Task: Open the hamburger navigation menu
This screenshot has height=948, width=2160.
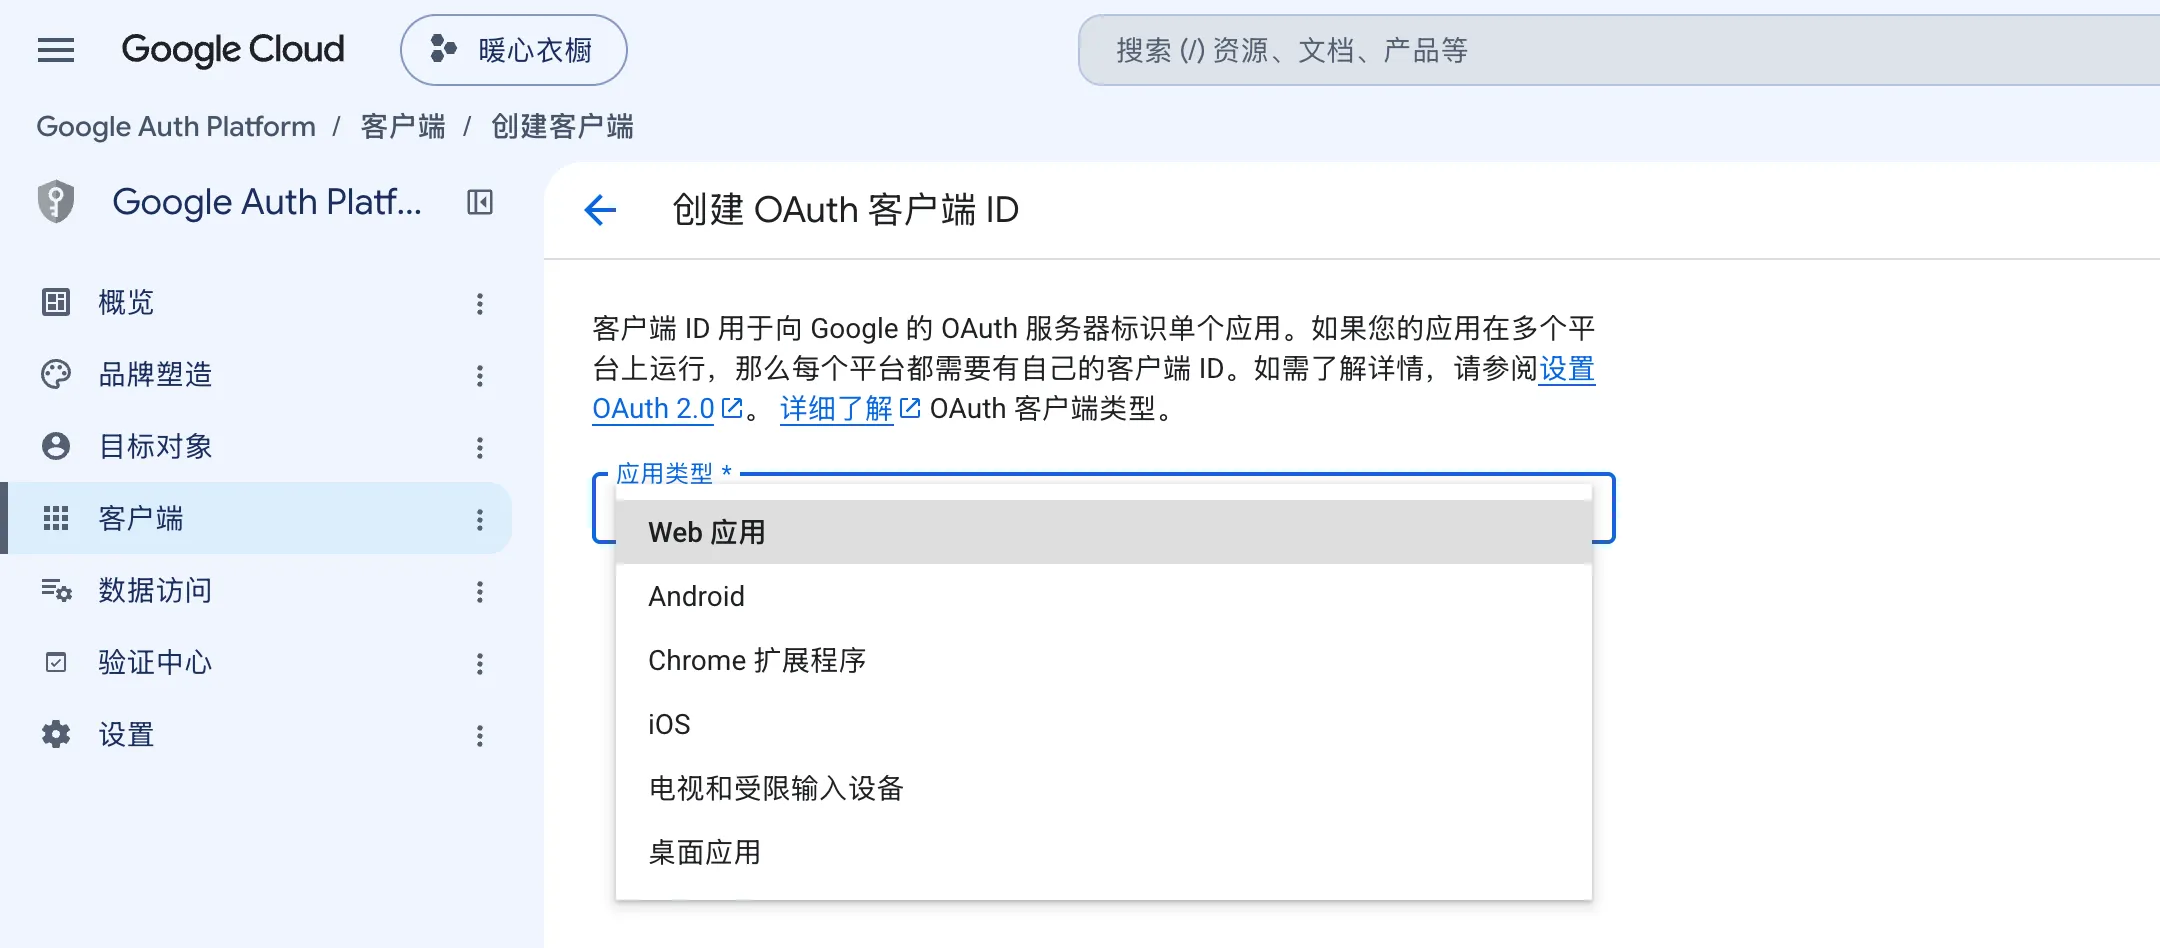Action: pos(56,50)
